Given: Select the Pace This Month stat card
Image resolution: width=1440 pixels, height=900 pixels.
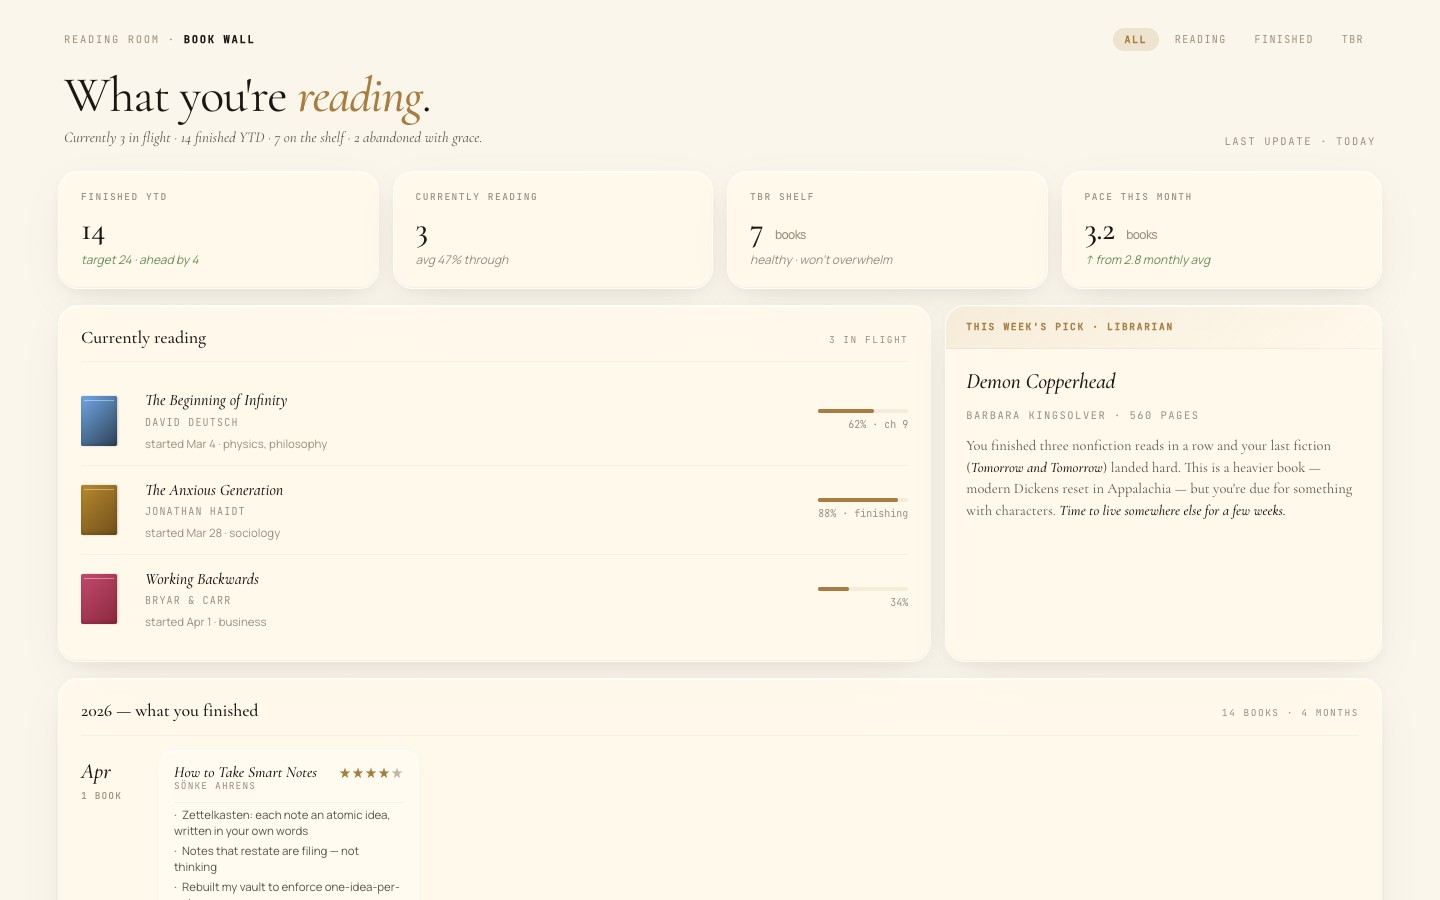Looking at the screenshot, I should click(1222, 230).
